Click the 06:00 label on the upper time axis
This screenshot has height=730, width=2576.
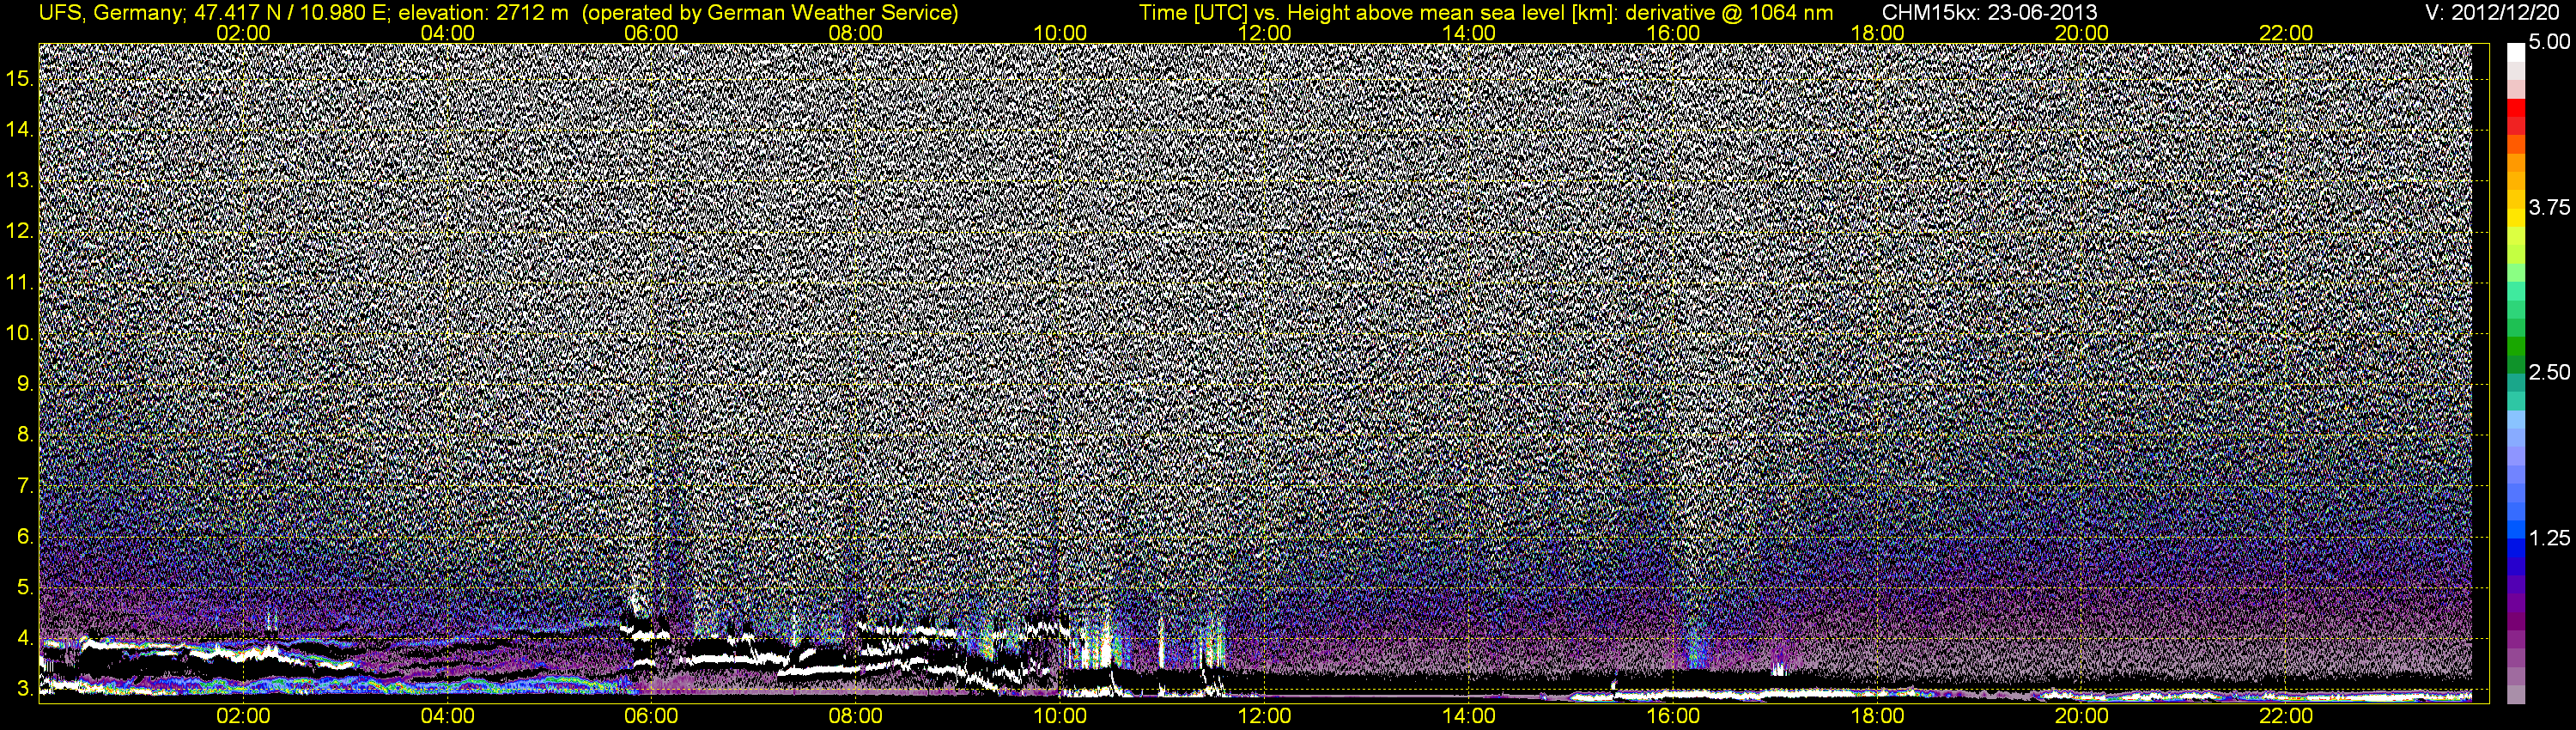pyautogui.click(x=651, y=33)
